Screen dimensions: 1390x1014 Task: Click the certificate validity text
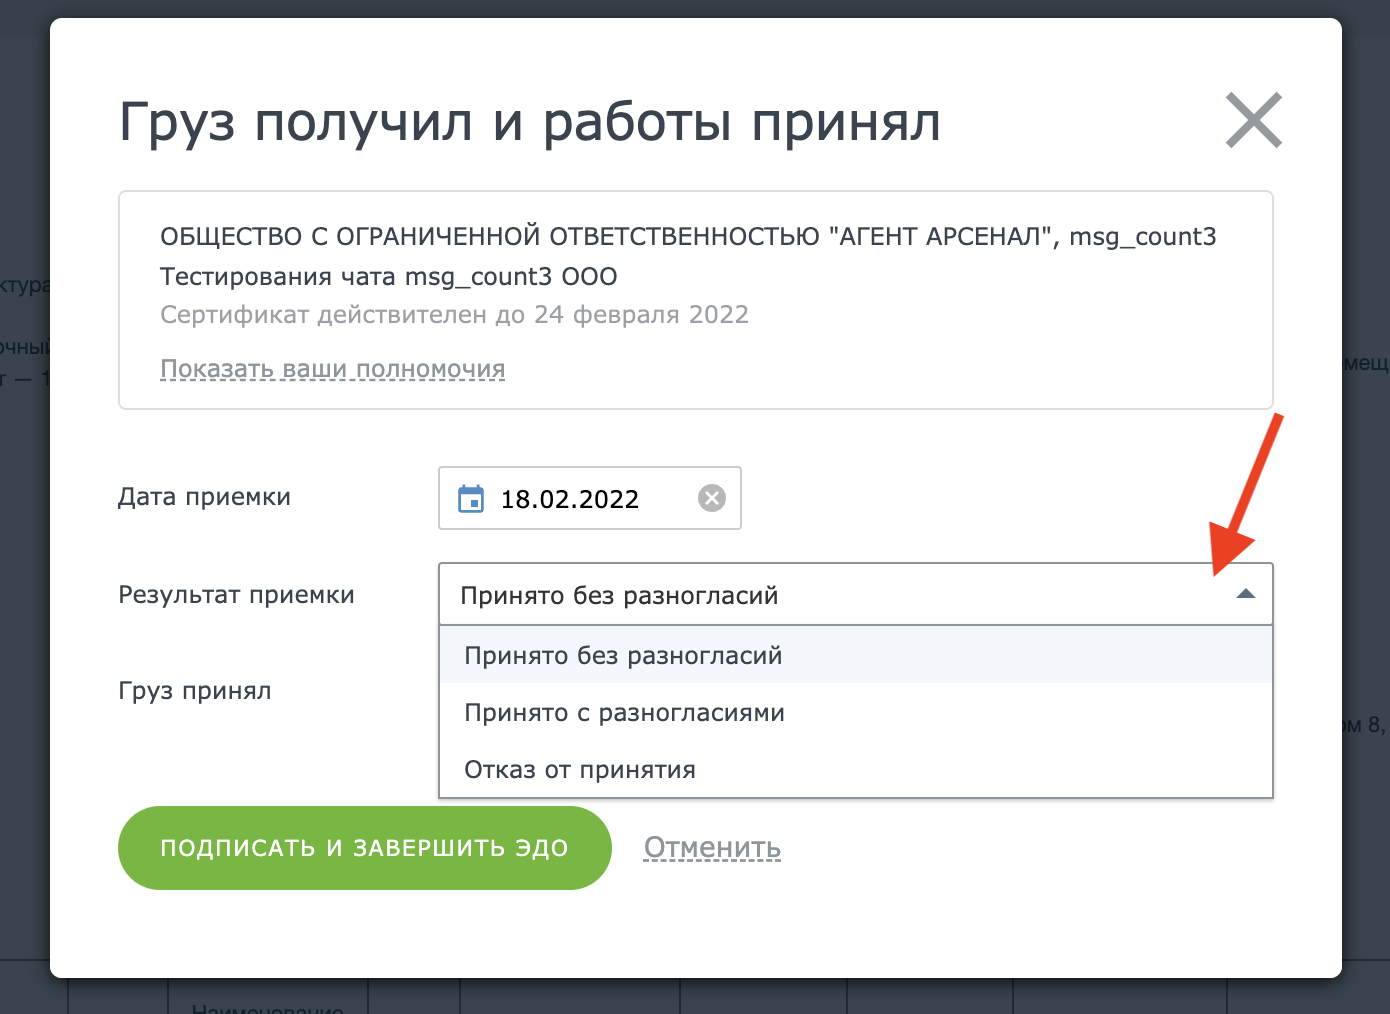coord(455,315)
